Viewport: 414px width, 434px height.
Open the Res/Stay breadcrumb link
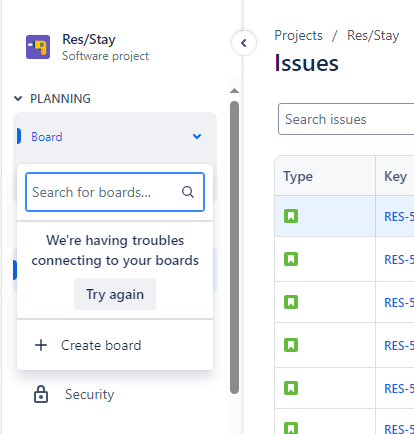point(373,35)
